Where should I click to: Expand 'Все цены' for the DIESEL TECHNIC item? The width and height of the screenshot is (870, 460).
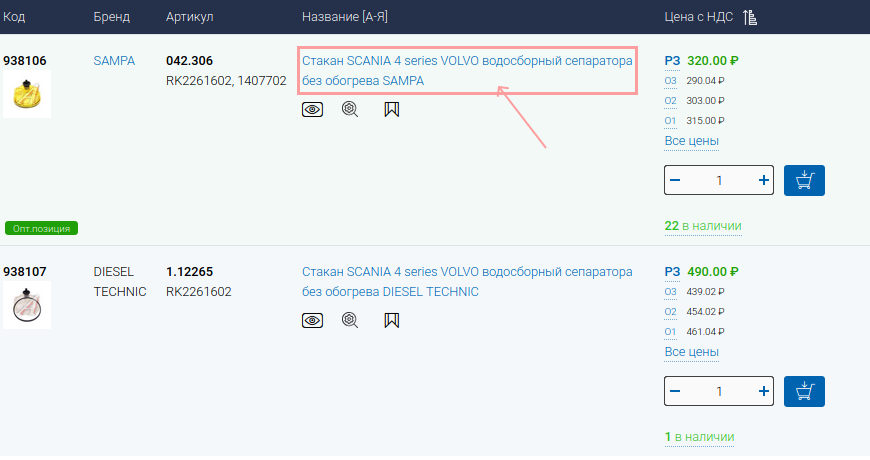691,352
